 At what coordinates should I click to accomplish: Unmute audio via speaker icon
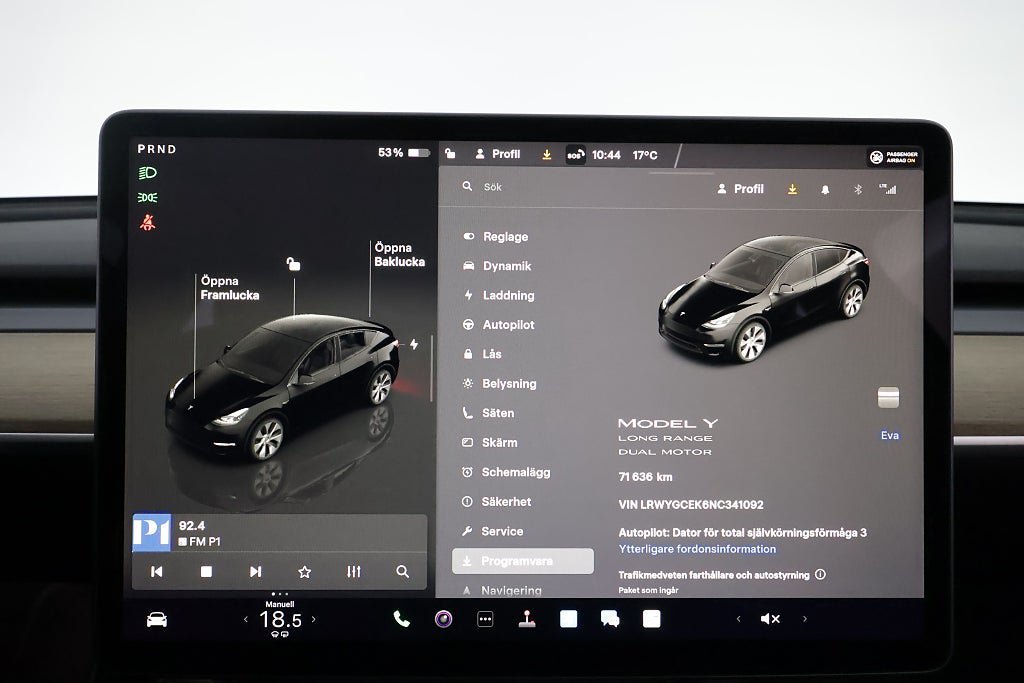point(770,619)
